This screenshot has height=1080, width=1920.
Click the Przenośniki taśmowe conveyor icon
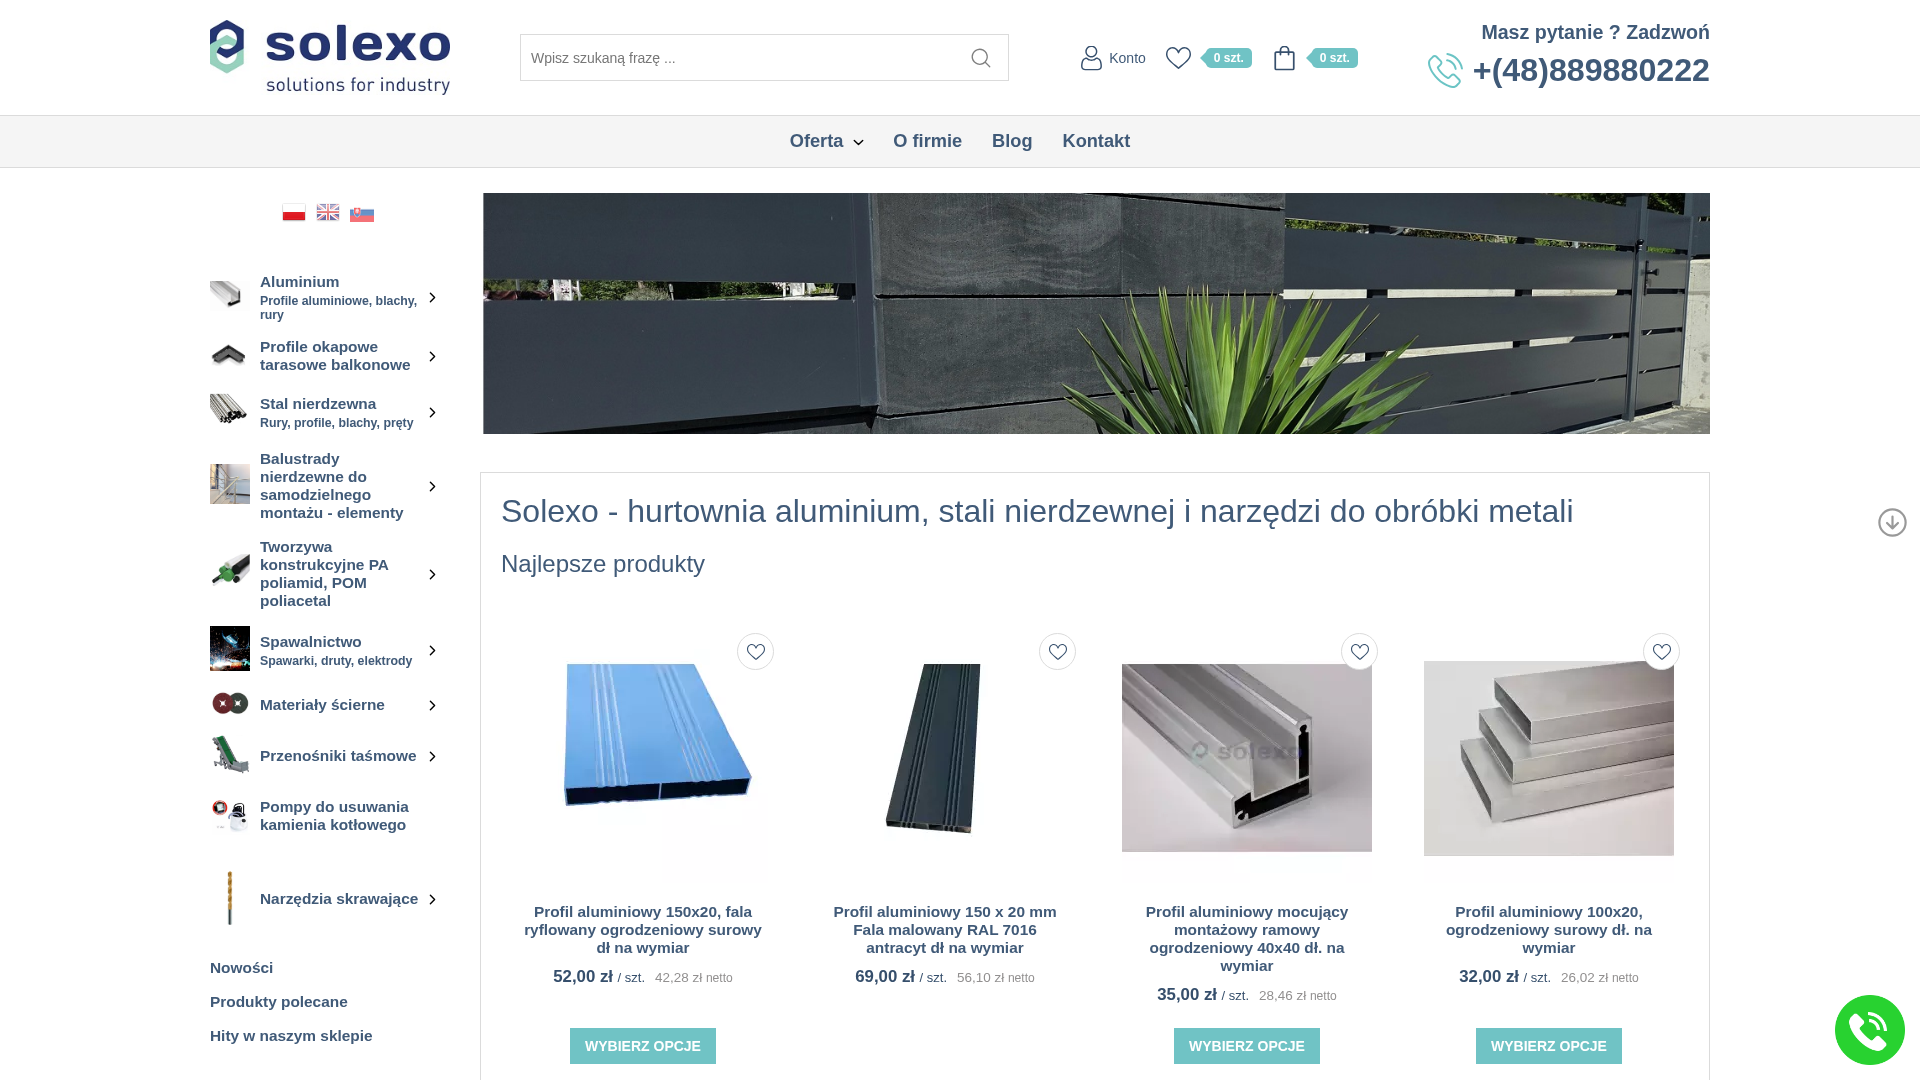(x=230, y=755)
